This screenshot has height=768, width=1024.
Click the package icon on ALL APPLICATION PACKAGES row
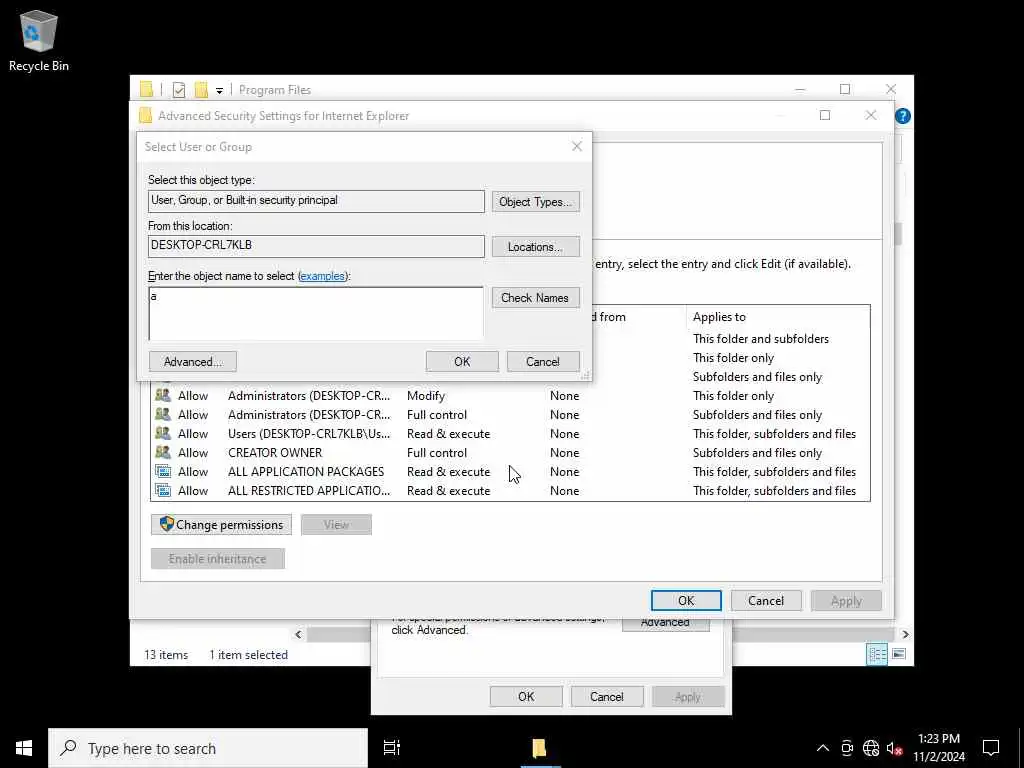tap(163, 471)
